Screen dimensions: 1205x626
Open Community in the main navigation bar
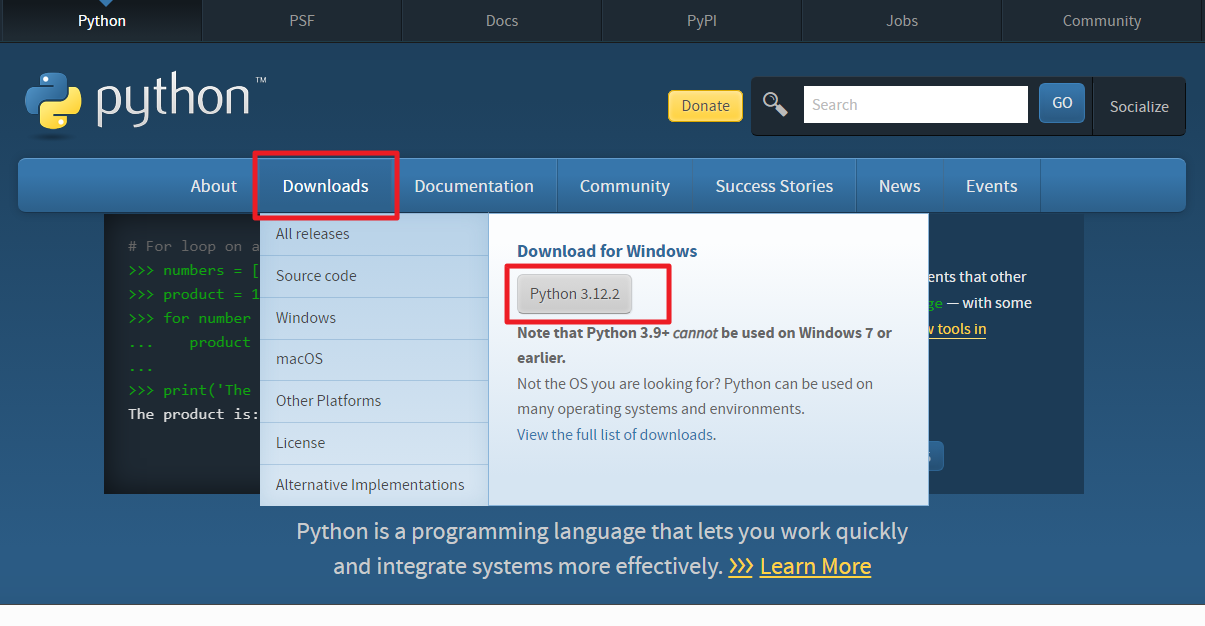(x=625, y=186)
